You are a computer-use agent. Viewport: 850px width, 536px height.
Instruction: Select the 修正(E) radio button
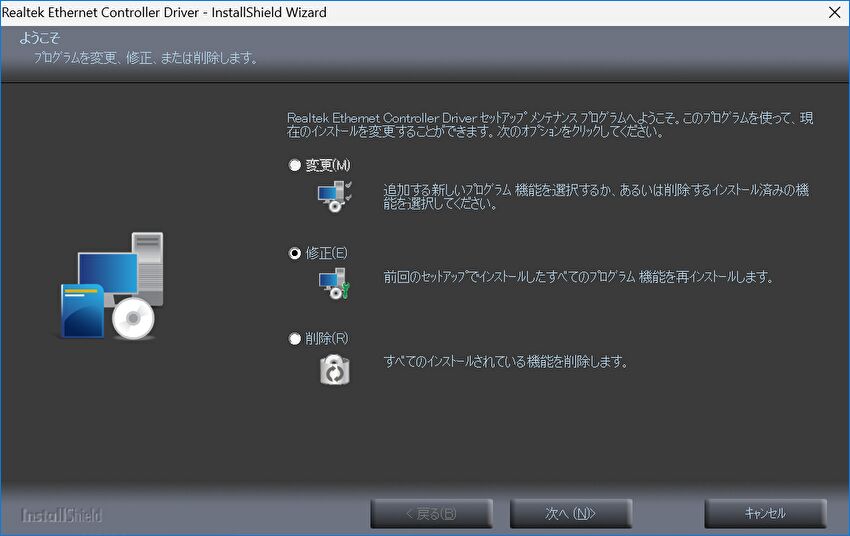click(x=295, y=253)
